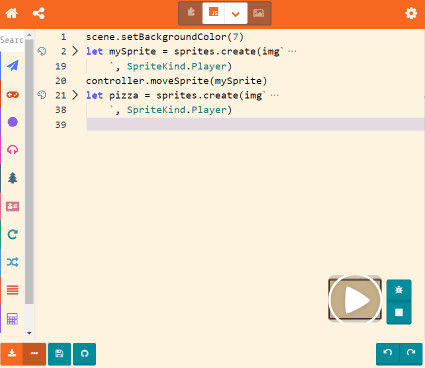Stop the simulator
The image size is (425, 368).
[399, 313]
